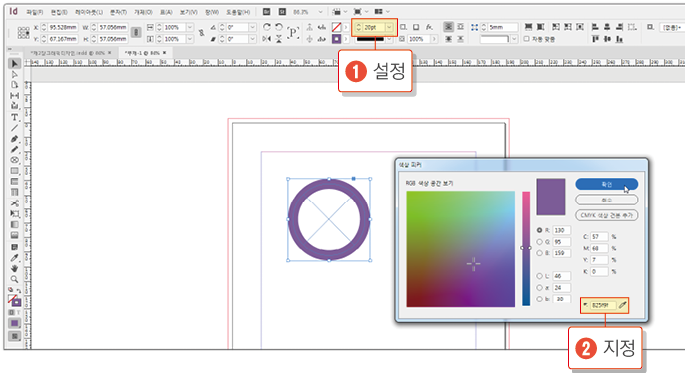The height and width of the screenshot is (373, 685).
Task: Open the scale Y percentage dropdown
Action: coord(190,39)
